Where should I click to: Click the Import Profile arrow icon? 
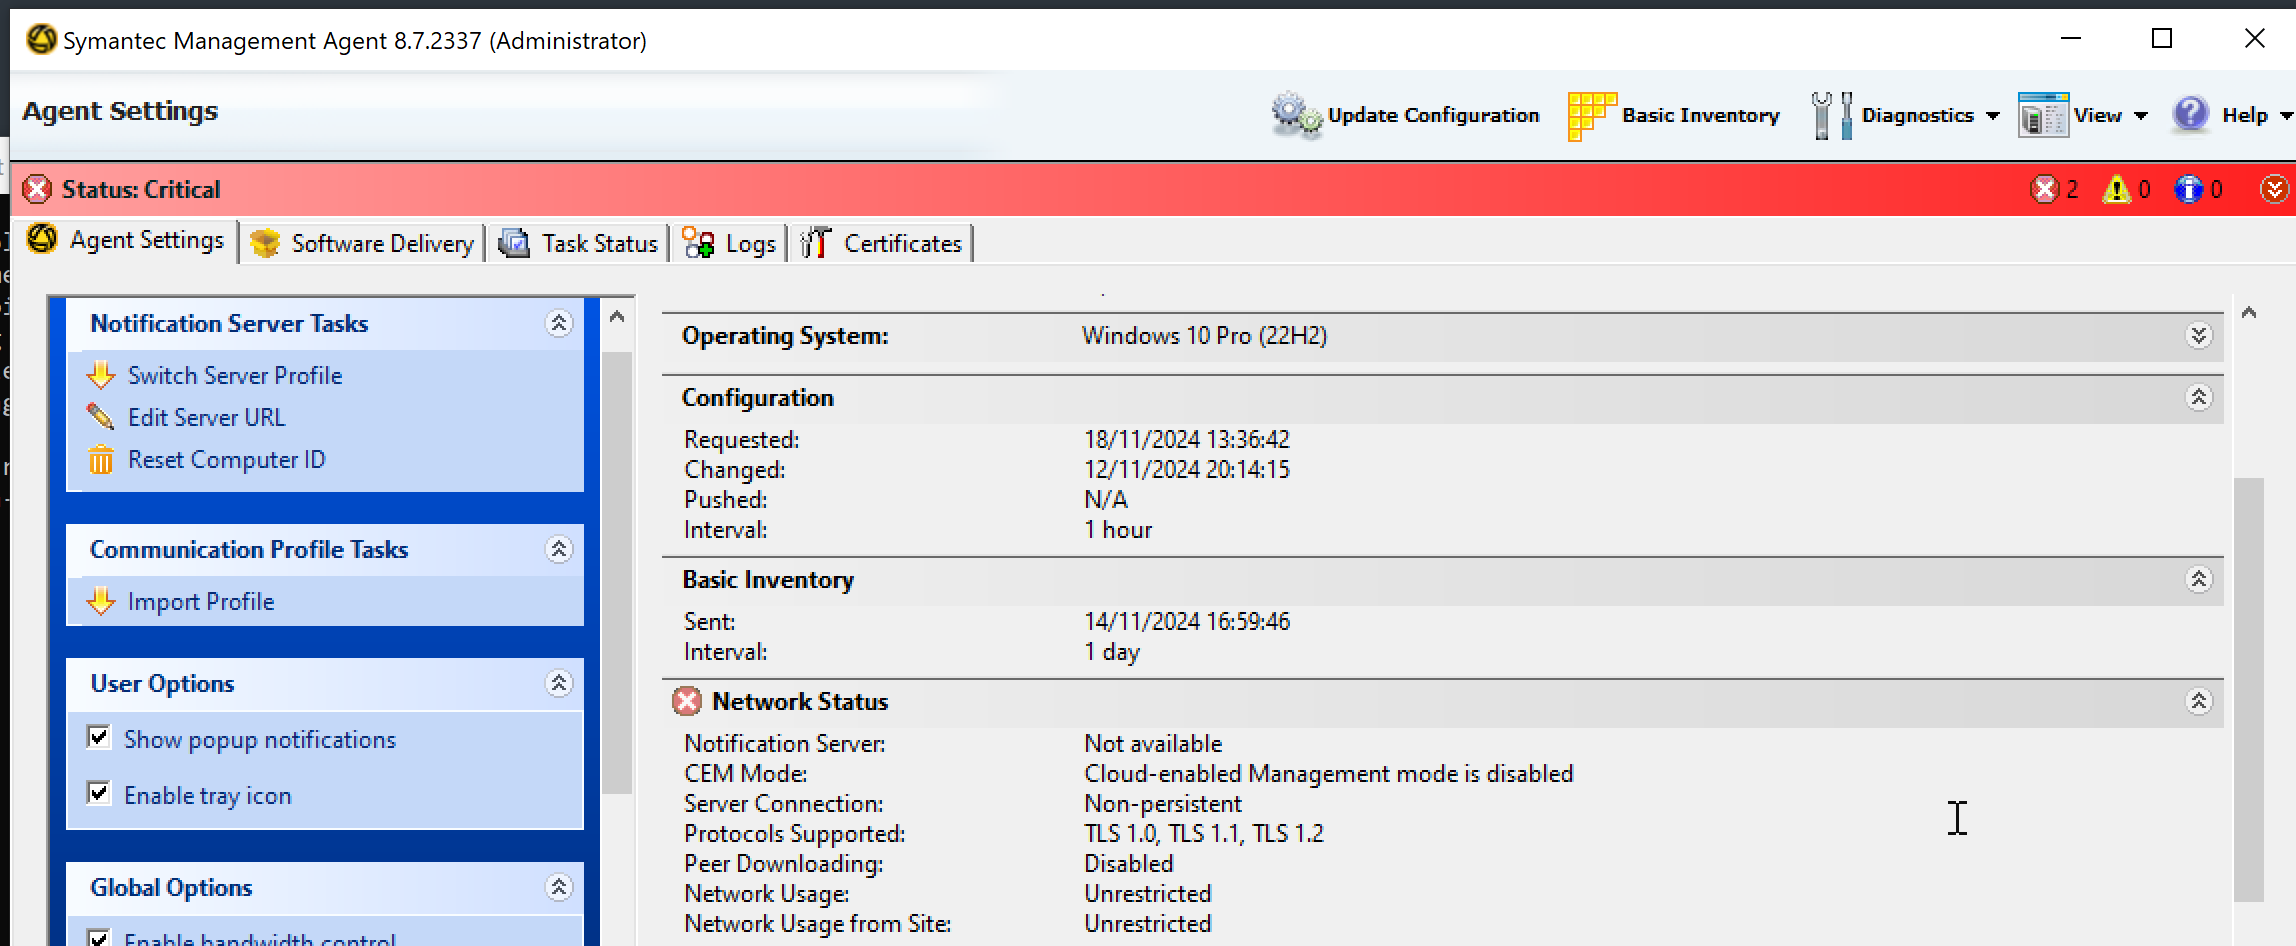(101, 601)
